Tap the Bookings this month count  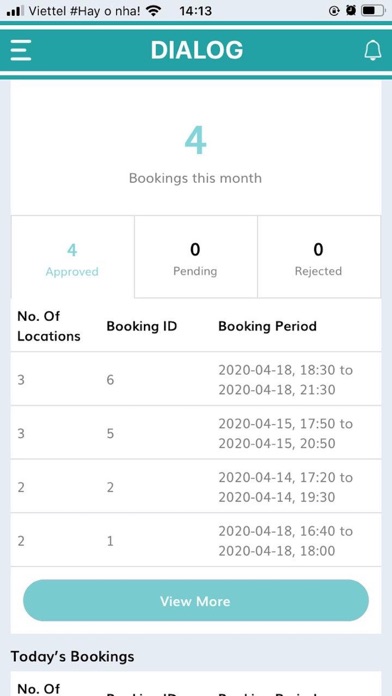point(195,141)
